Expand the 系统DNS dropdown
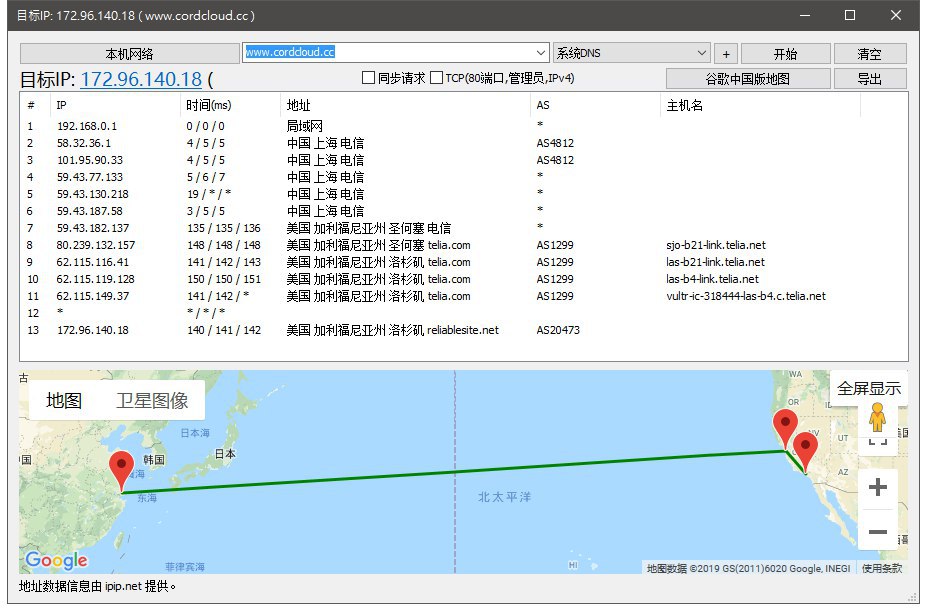 pos(701,53)
